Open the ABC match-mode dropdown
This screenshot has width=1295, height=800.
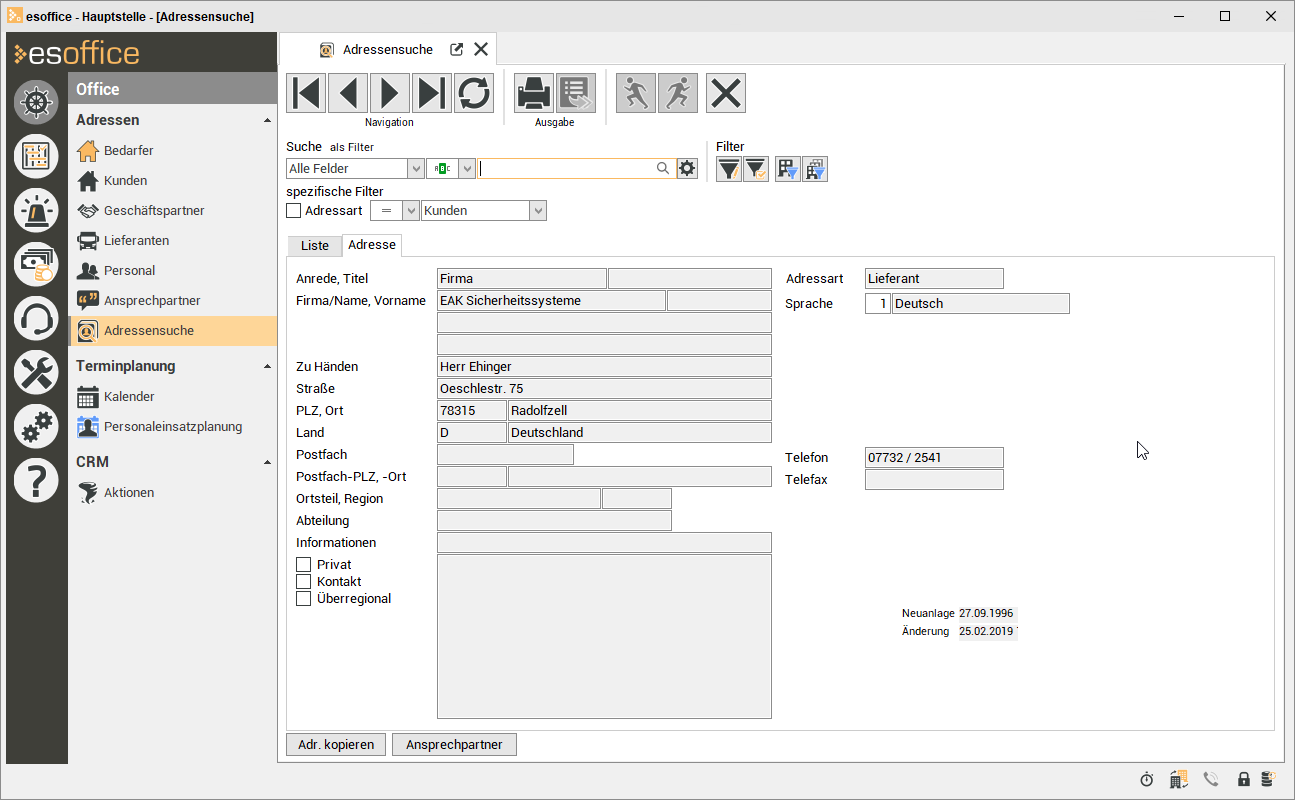point(466,169)
